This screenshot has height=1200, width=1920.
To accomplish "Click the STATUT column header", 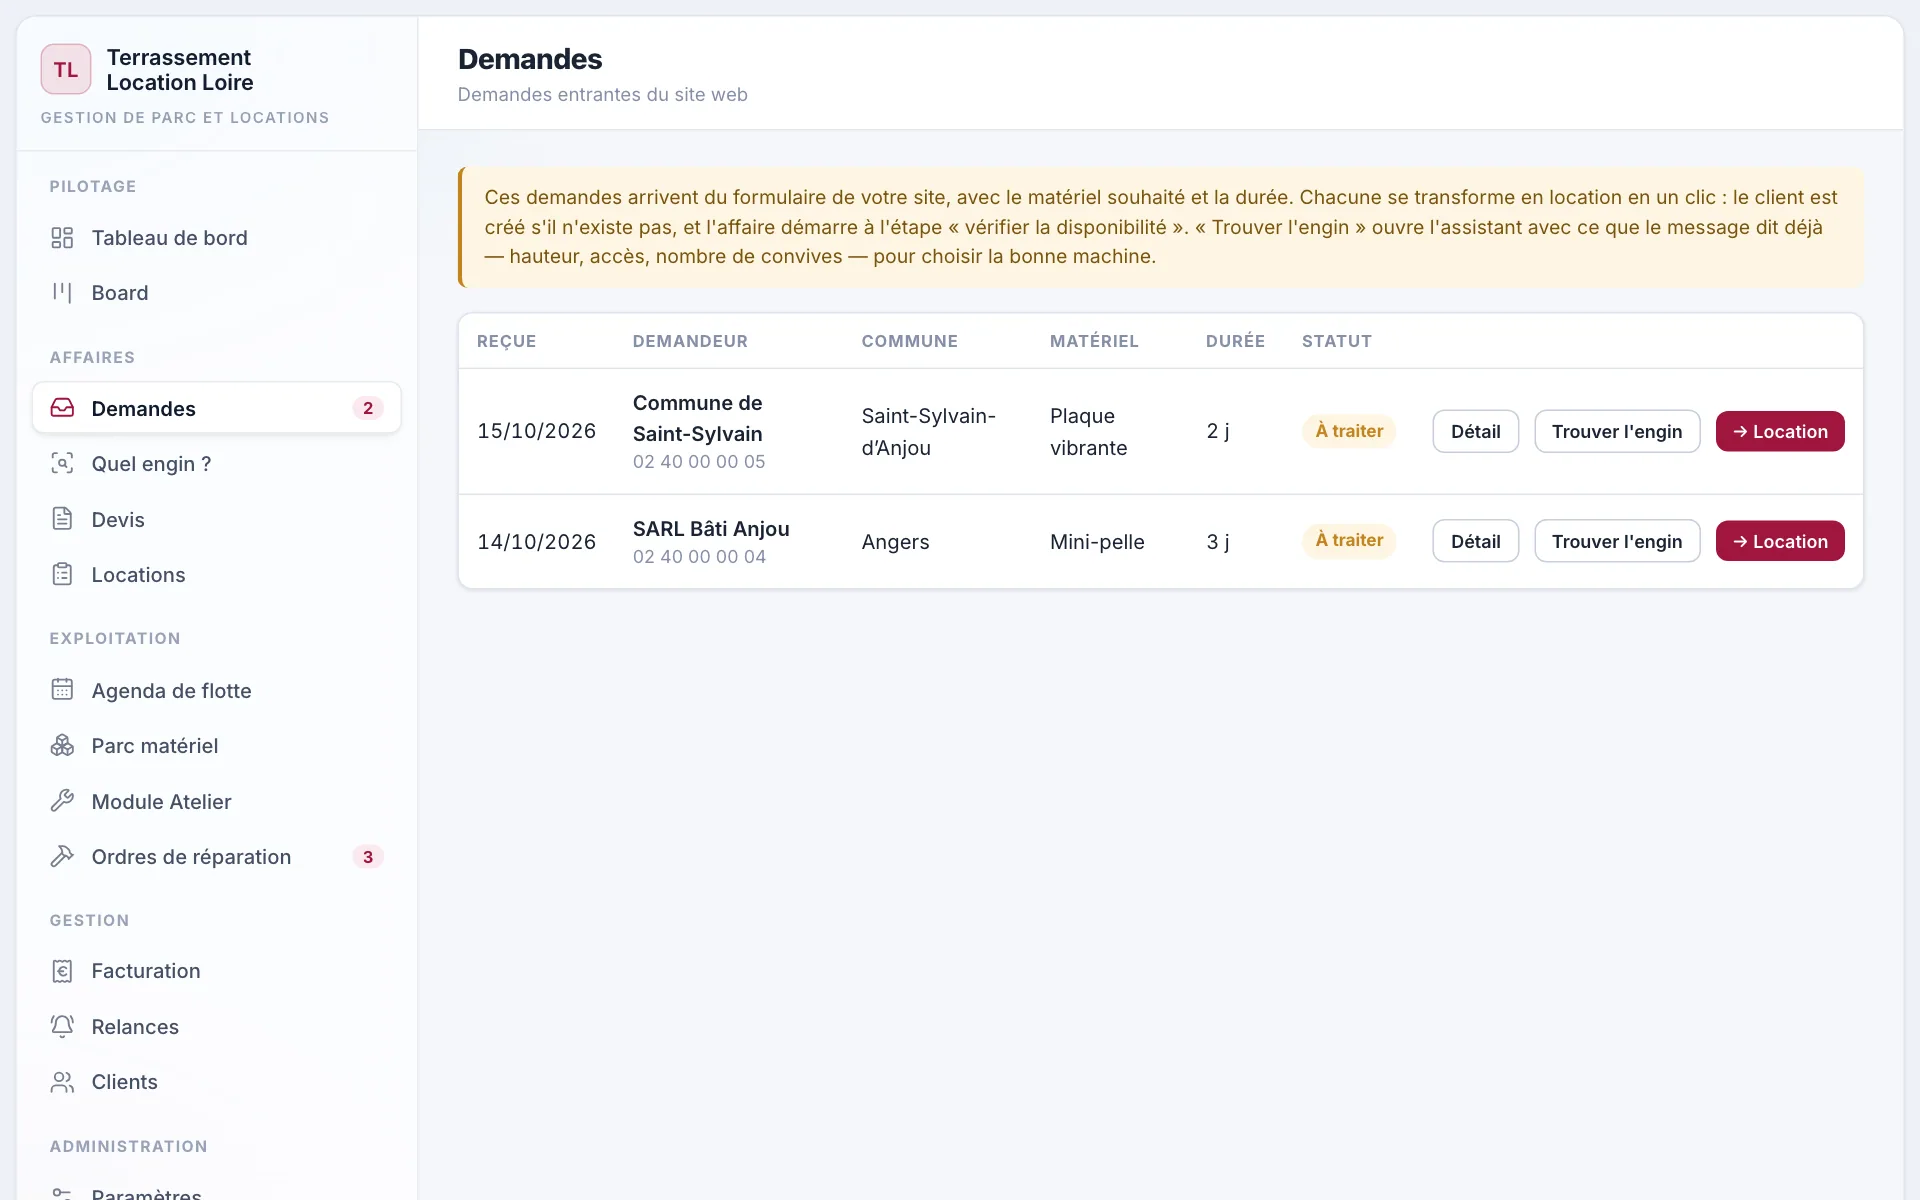I will [1337, 341].
